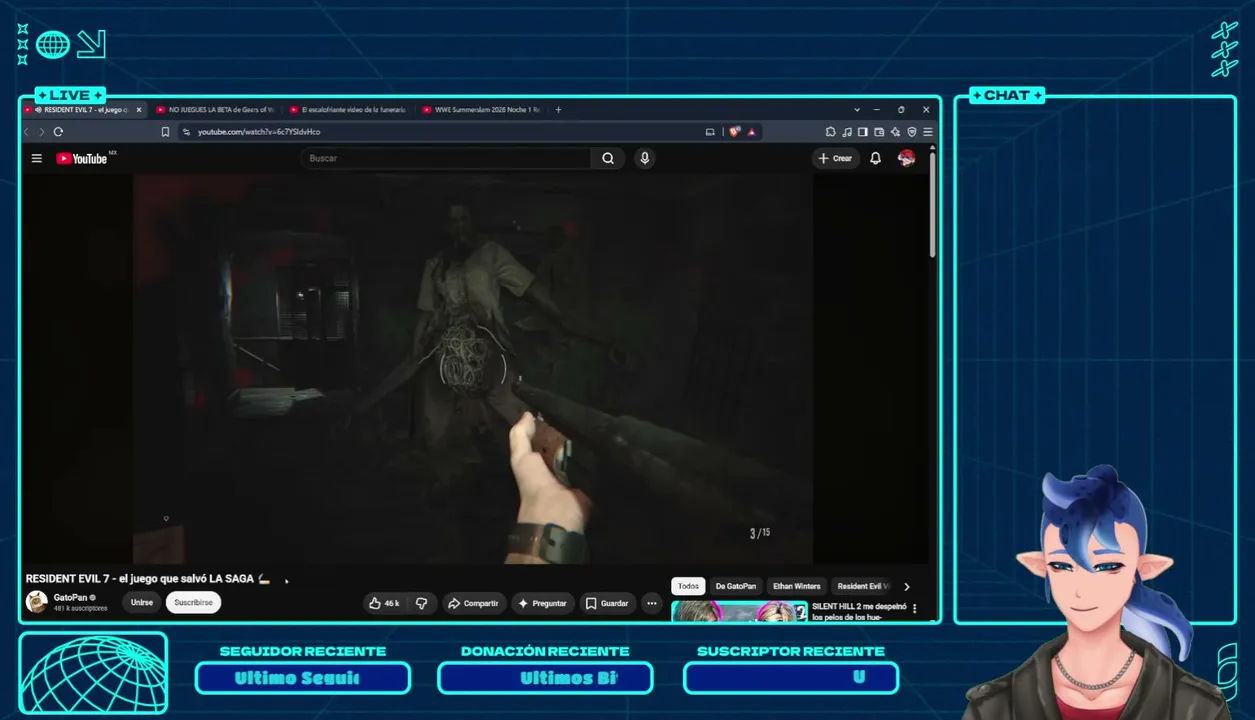This screenshot has width=1255, height=720.
Task: Close the RESIDENT EVIL 7 tab
Action: (139, 110)
